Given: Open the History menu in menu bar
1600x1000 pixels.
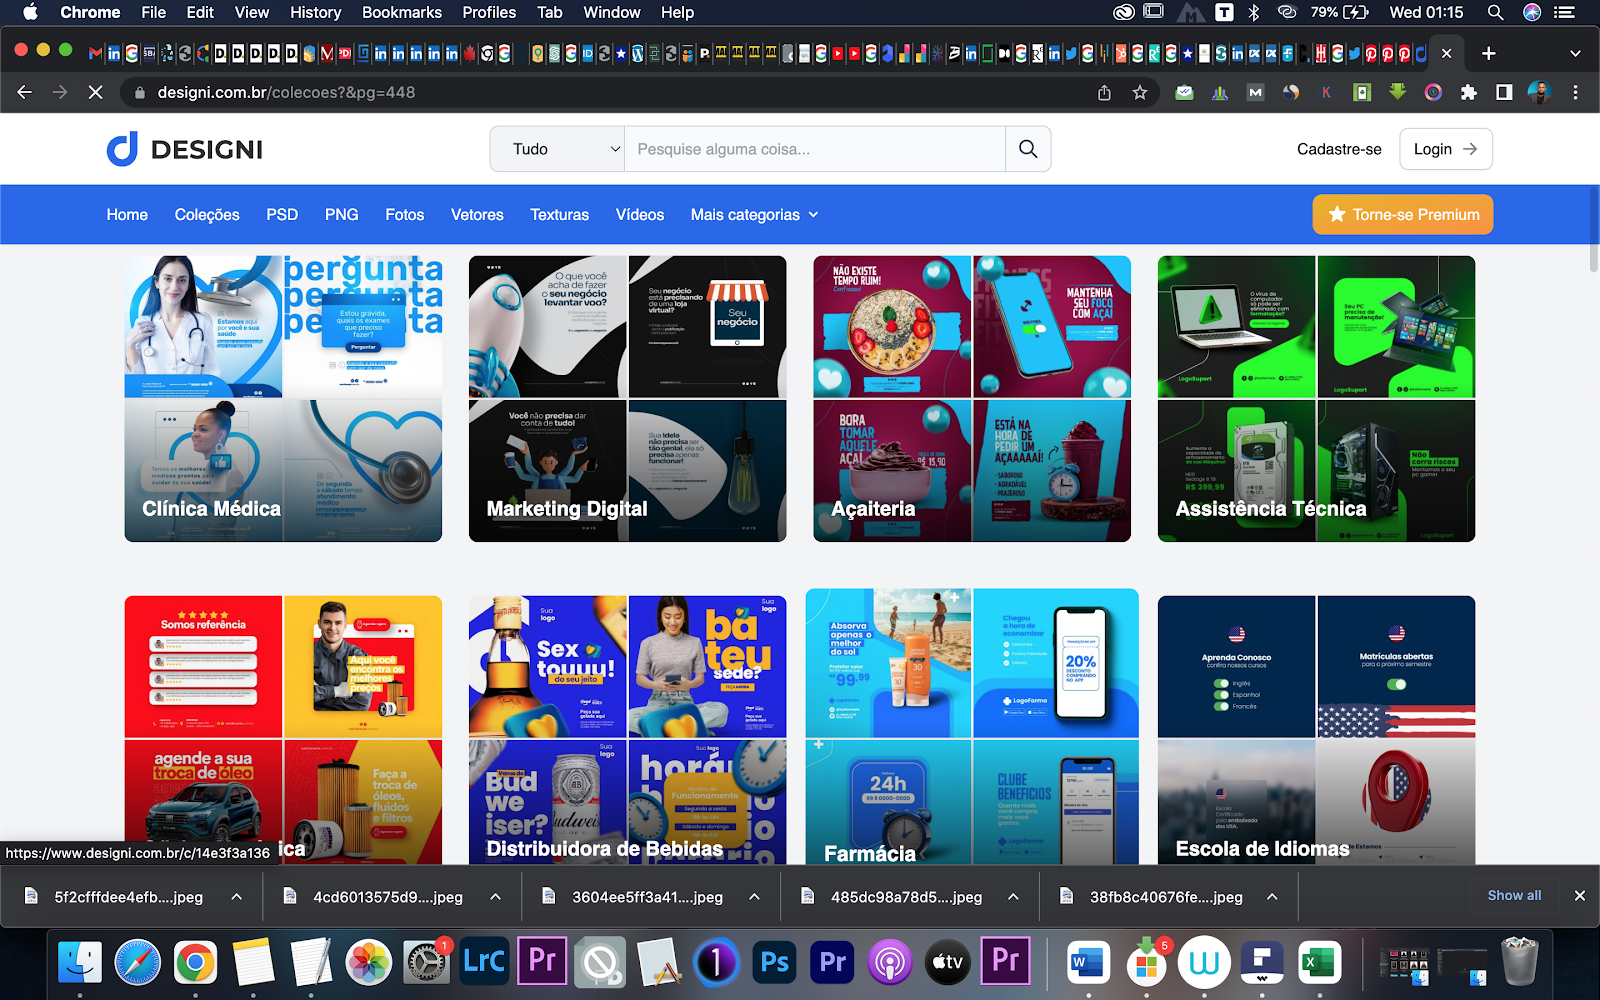Looking at the screenshot, I should tap(315, 12).
